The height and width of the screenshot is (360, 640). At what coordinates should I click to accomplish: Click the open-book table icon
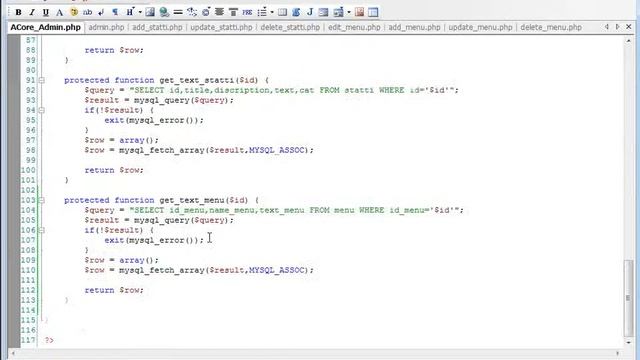pyautogui.click(x=282, y=12)
